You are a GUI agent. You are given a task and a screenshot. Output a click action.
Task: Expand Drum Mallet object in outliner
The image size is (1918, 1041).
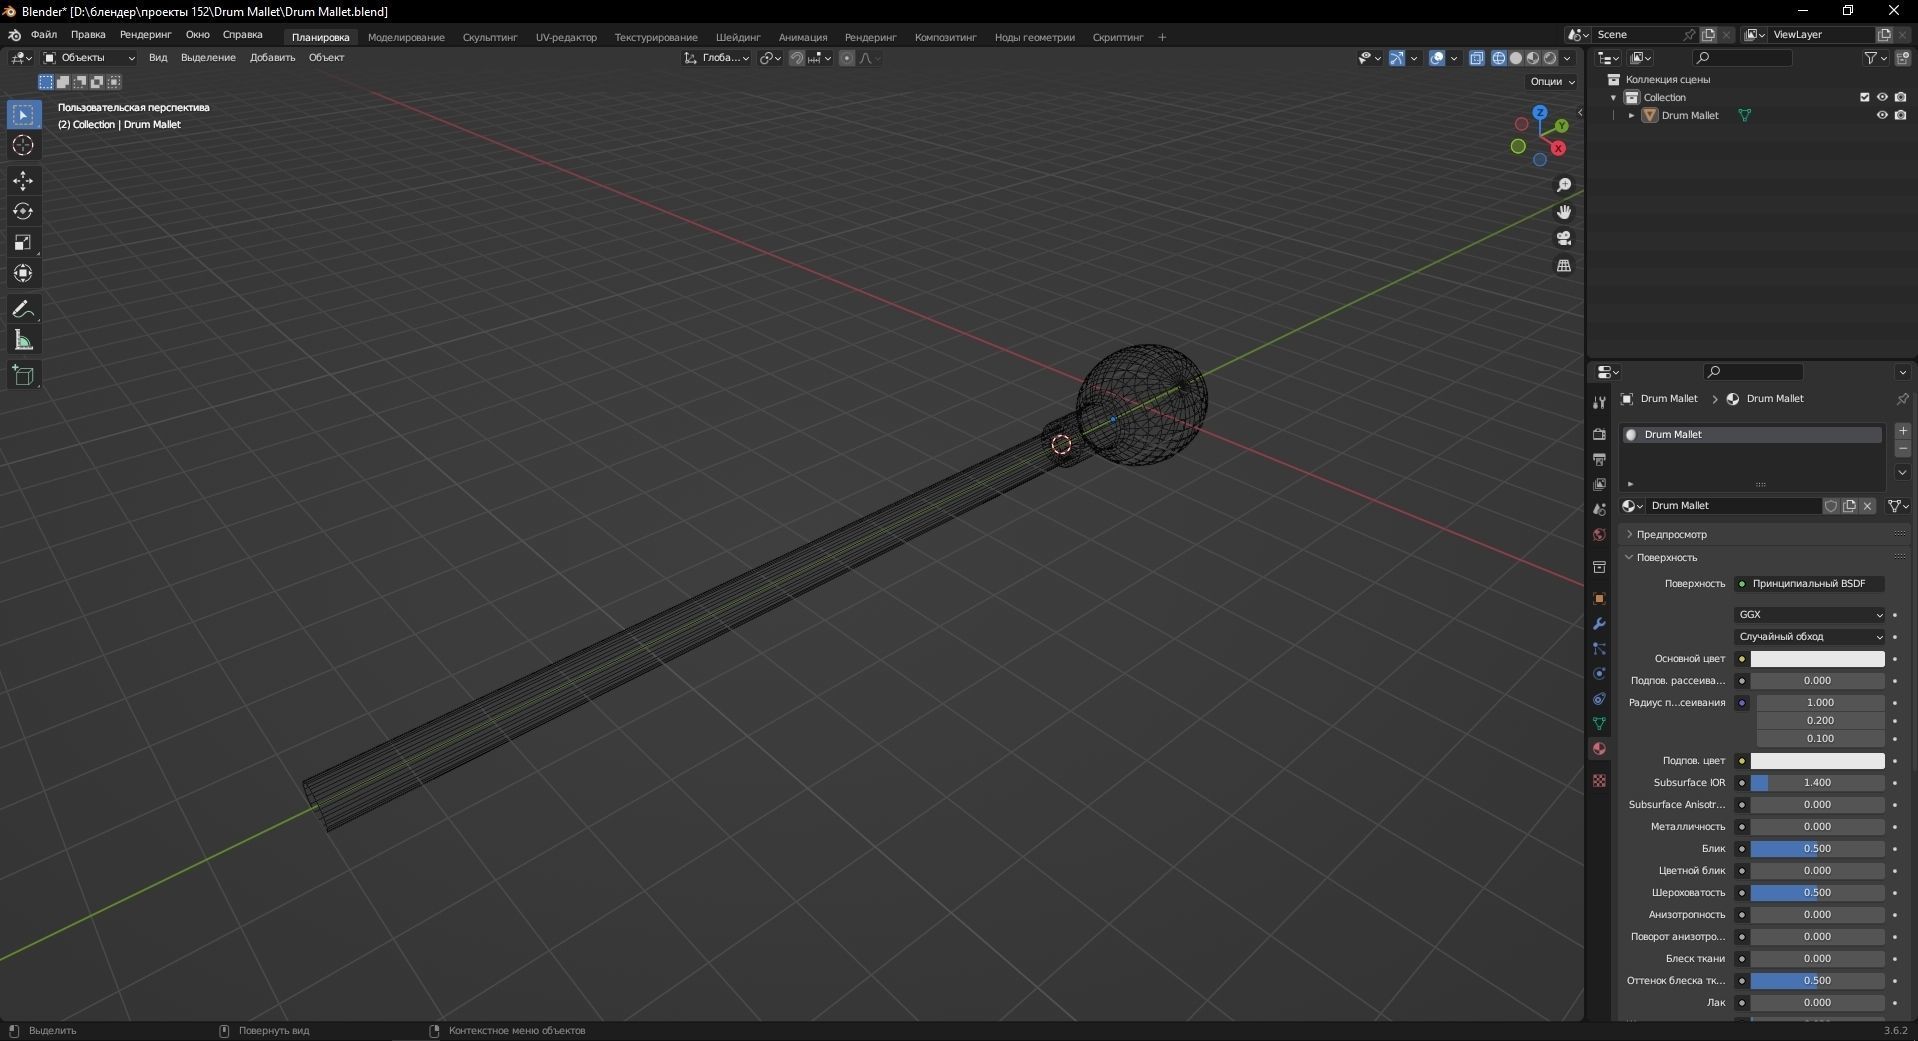(x=1631, y=116)
